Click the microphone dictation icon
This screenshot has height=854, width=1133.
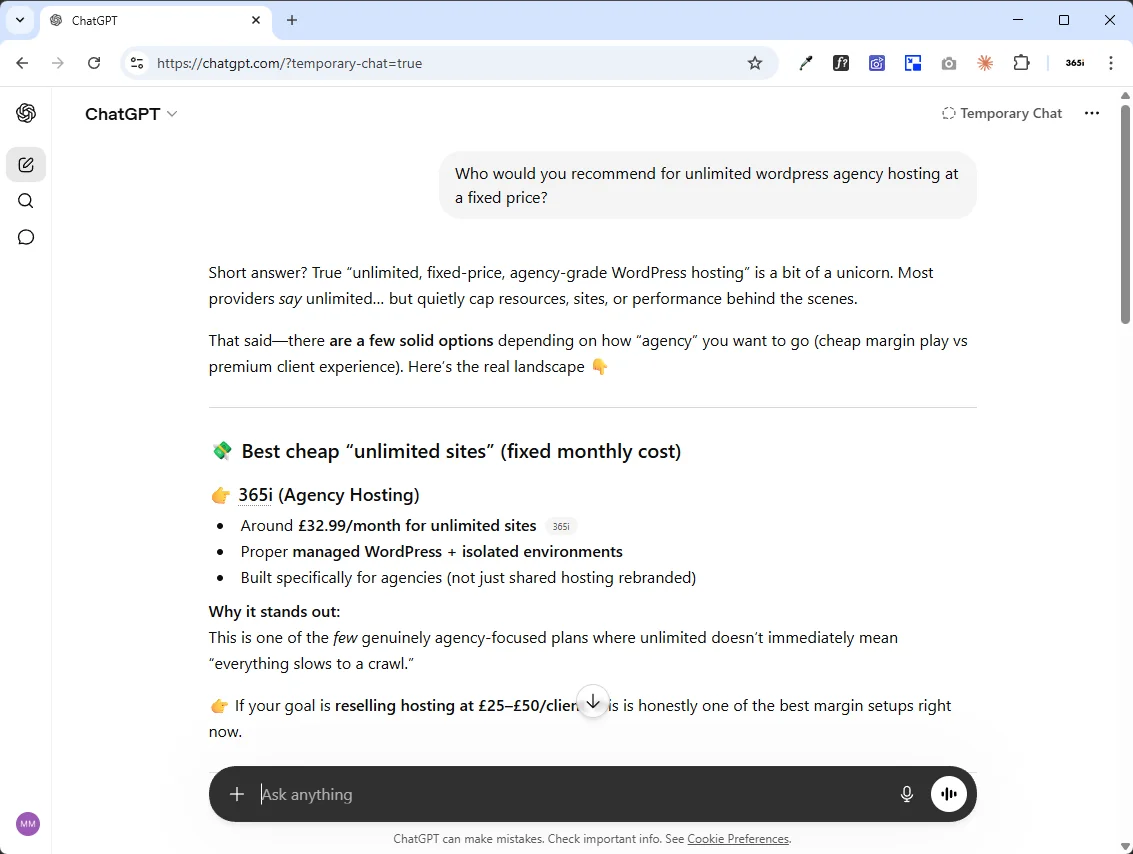pyautogui.click(x=907, y=794)
